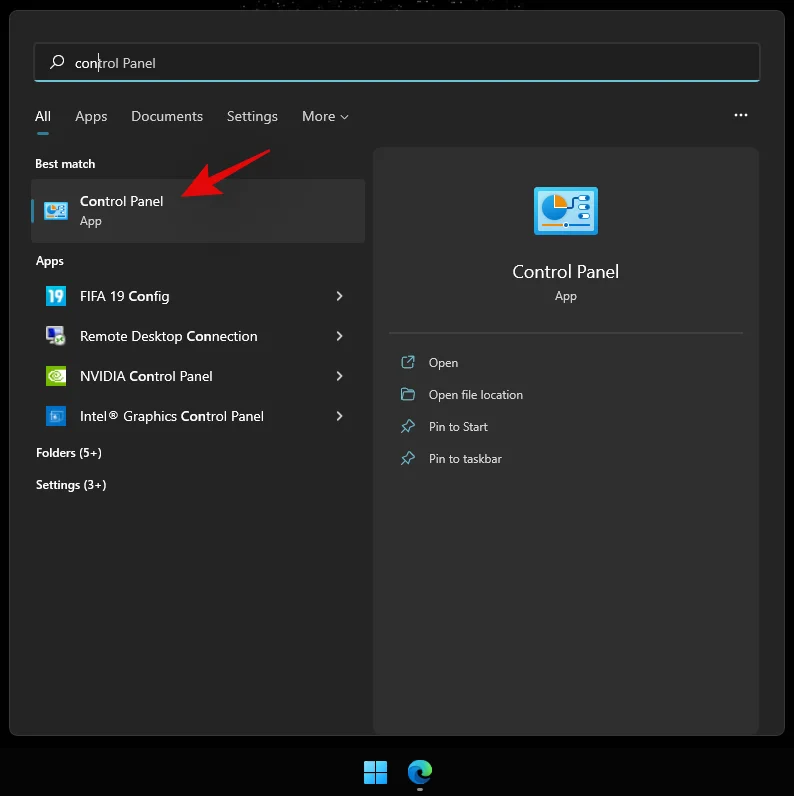Click the Pin to taskbar pin icon
Image resolution: width=794 pixels, height=796 pixels.
(408, 458)
